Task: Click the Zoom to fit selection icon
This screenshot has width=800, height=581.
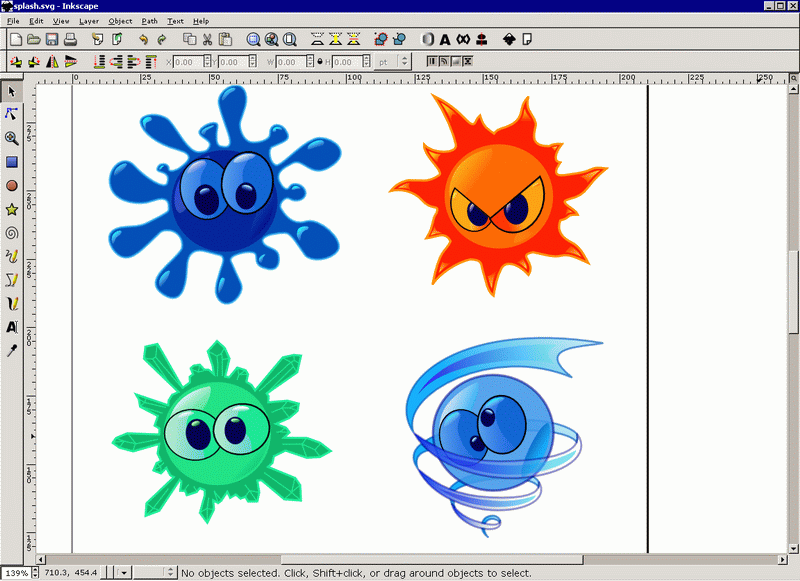Action: 254,39
